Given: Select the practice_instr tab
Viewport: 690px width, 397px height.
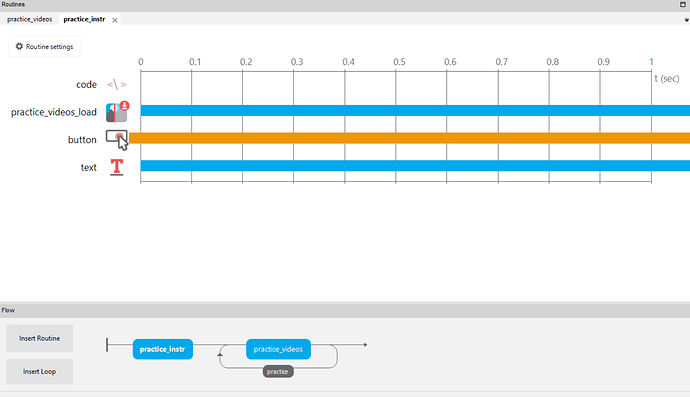Looking at the screenshot, I should click(x=84, y=19).
